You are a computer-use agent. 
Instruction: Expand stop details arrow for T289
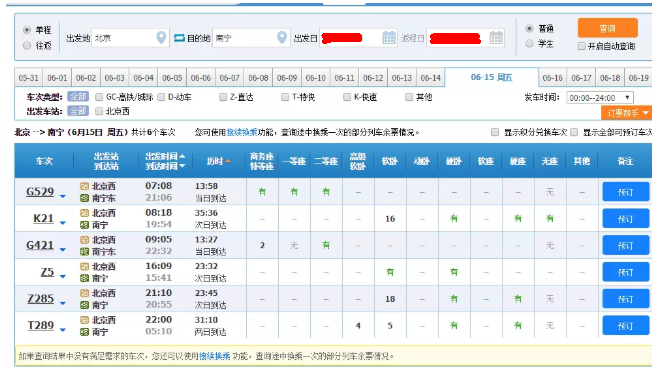click(63, 330)
